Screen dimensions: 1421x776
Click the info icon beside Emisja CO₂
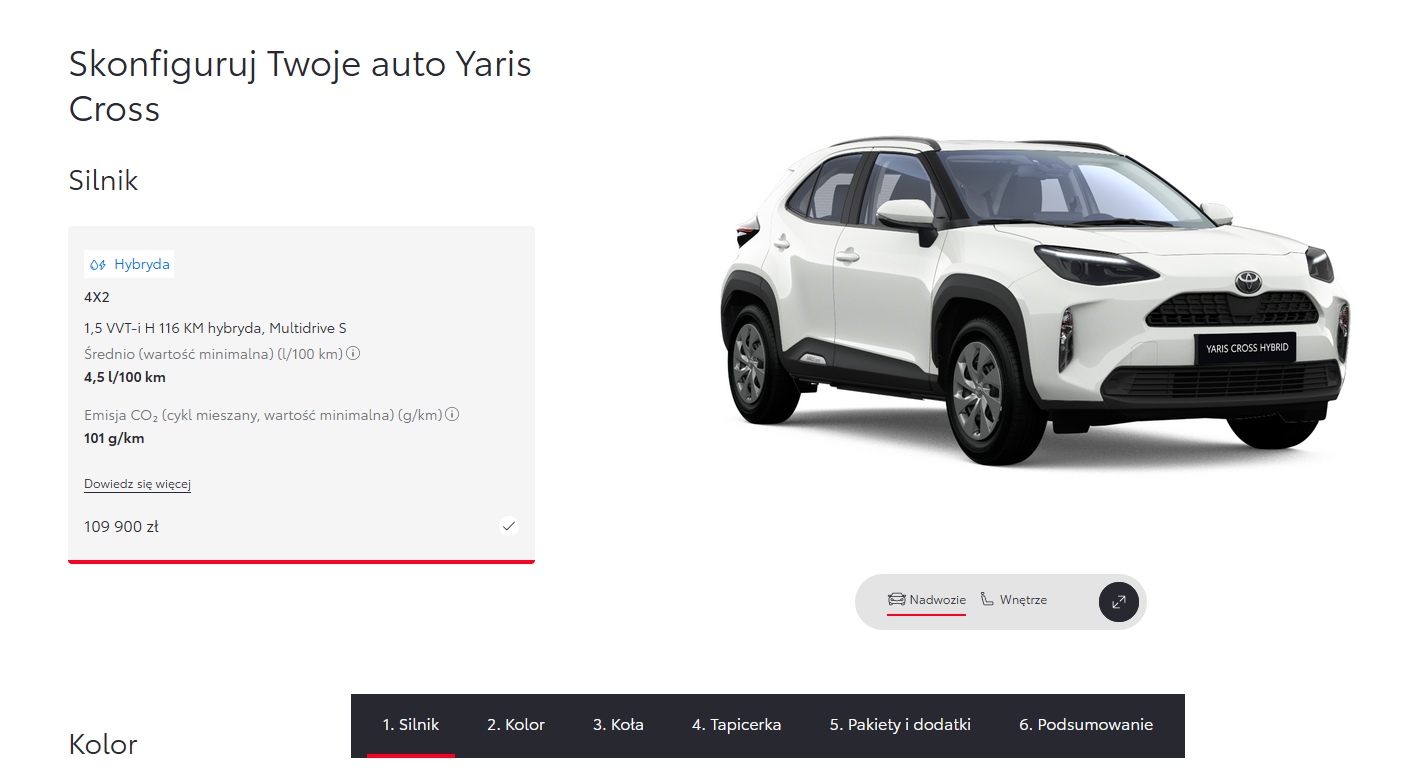tap(452, 414)
